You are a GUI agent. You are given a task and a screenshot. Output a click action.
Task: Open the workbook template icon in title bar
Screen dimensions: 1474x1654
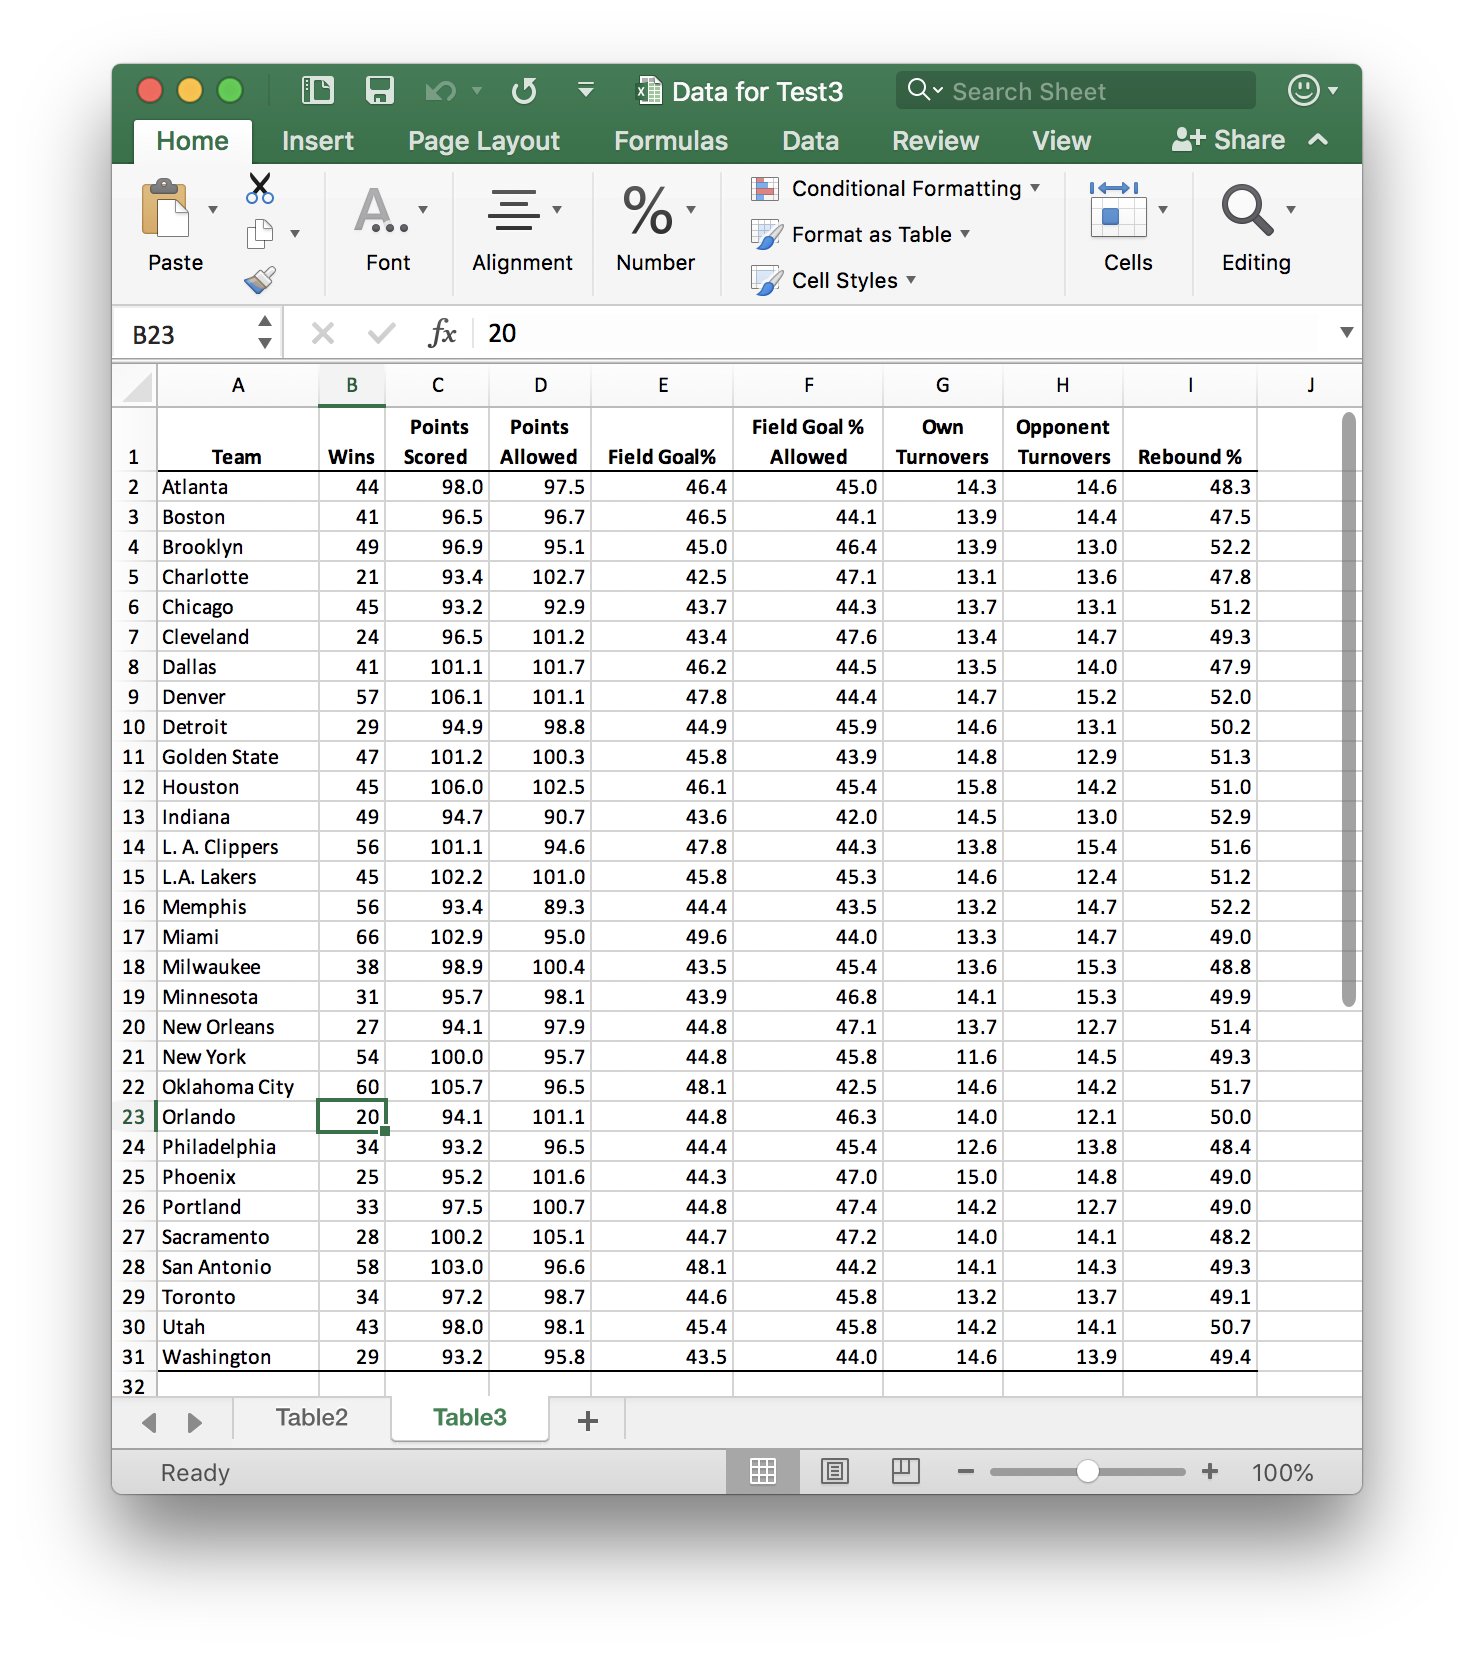[x=318, y=91]
